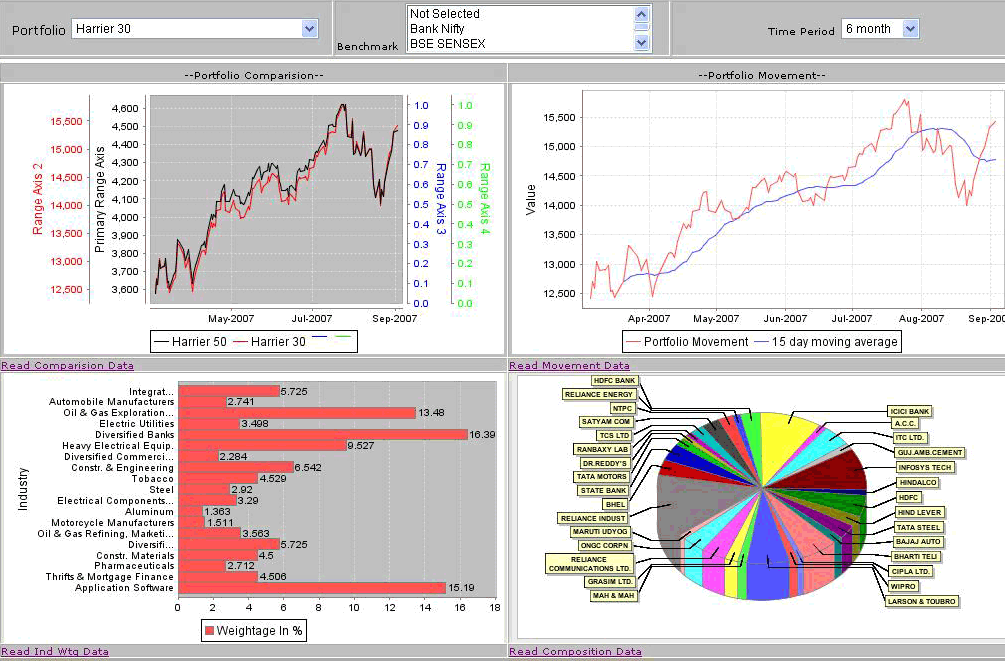Image resolution: width=1005 pixels, height=661 pixels.
Task: Select Not Selected in Benchmark list
Action: tap(444, 13)
